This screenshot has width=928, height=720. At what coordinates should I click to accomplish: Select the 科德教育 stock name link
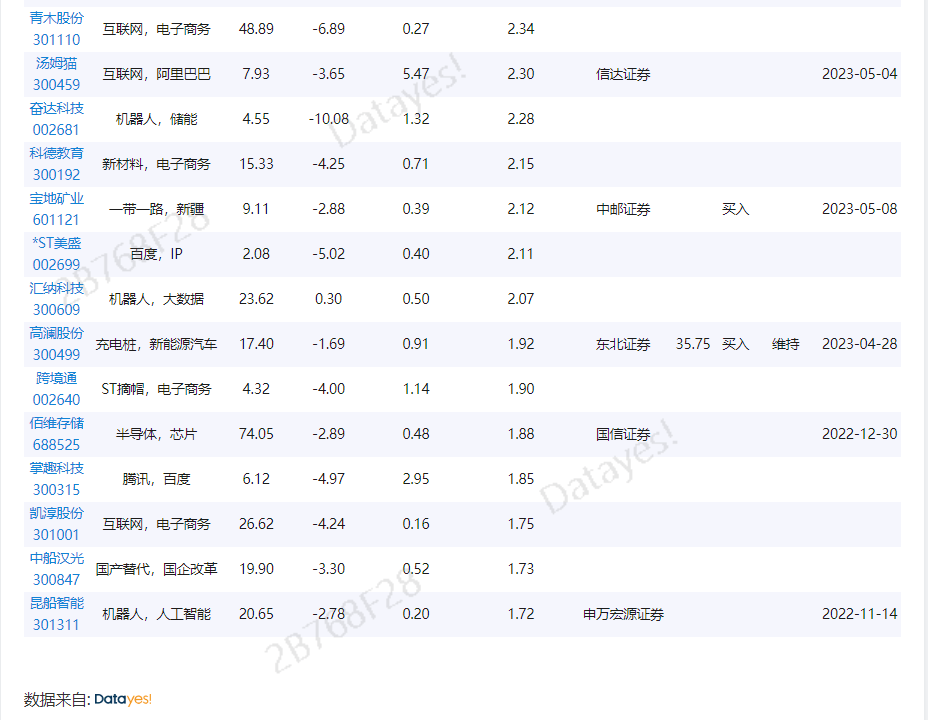click(x=57, y=153)
